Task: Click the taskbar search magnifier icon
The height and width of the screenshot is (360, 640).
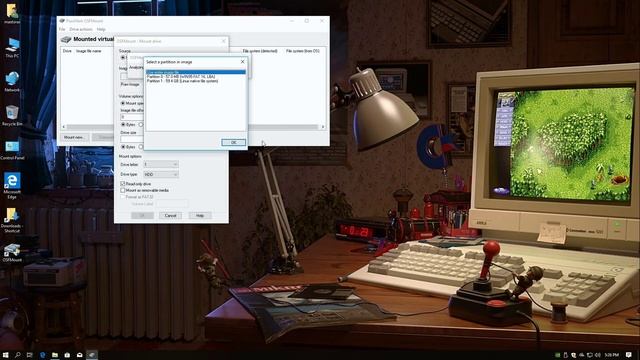Action: (x=18, y=355)
